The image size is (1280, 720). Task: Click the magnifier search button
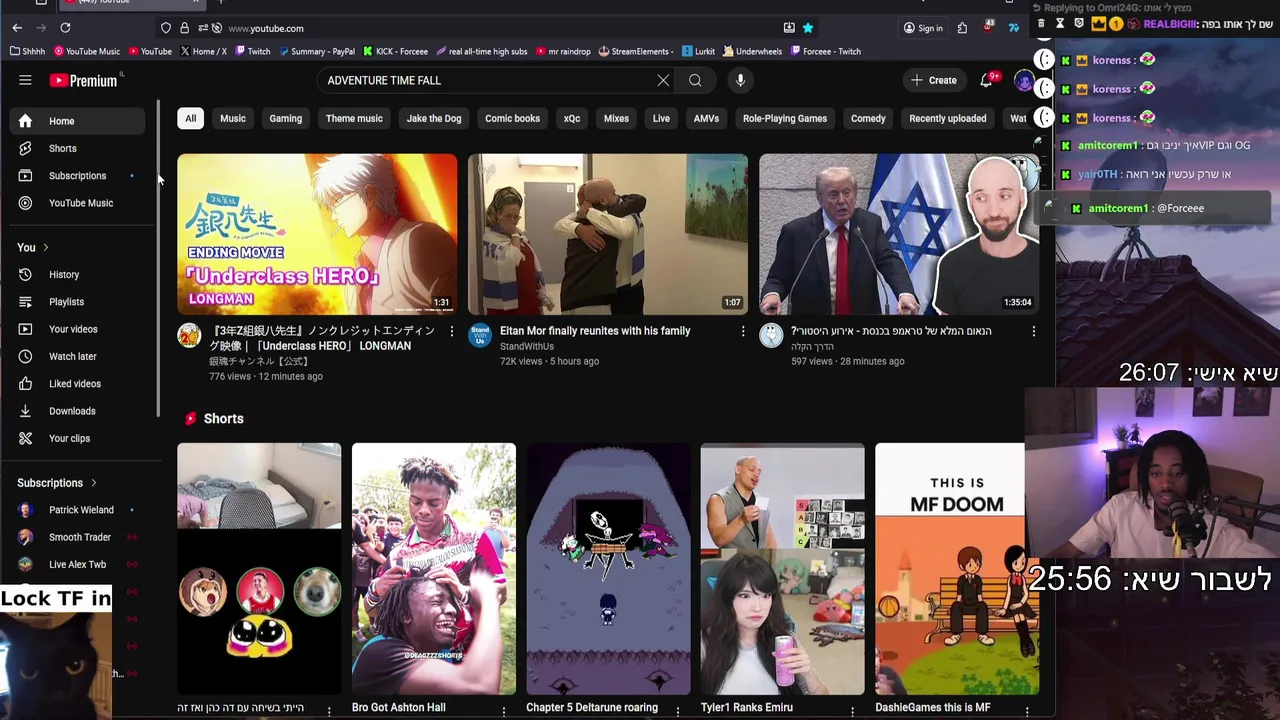pos(695,80)
